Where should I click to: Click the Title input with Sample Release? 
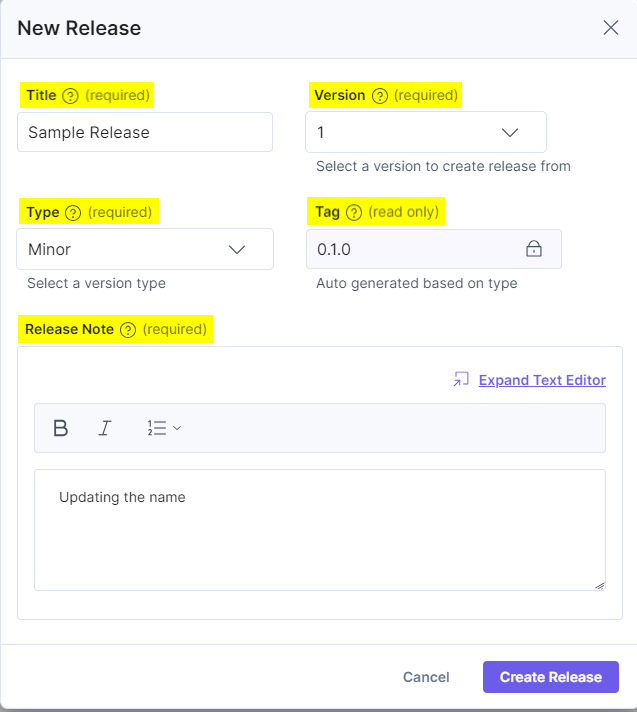[x=145, y=132]
